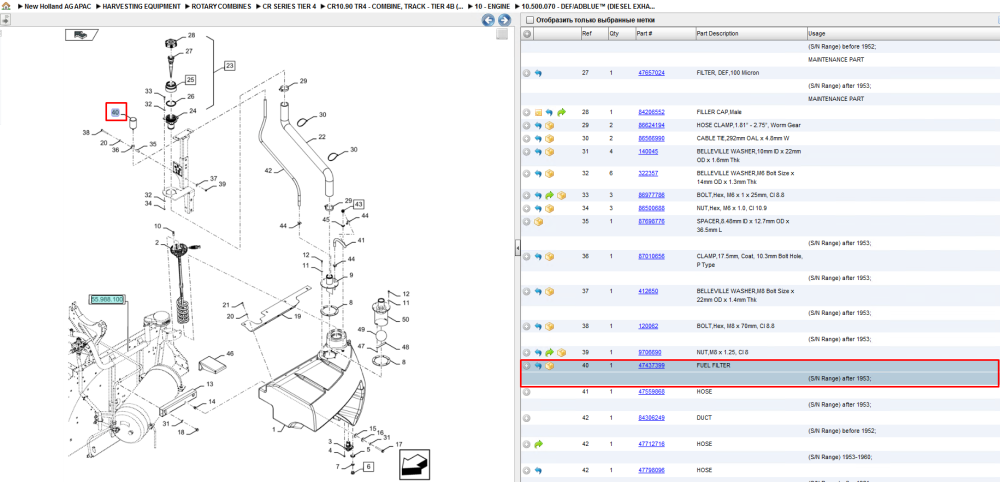Open part number 140045 link
Viewport: 1000px width, 482px height.
[648, 152]
